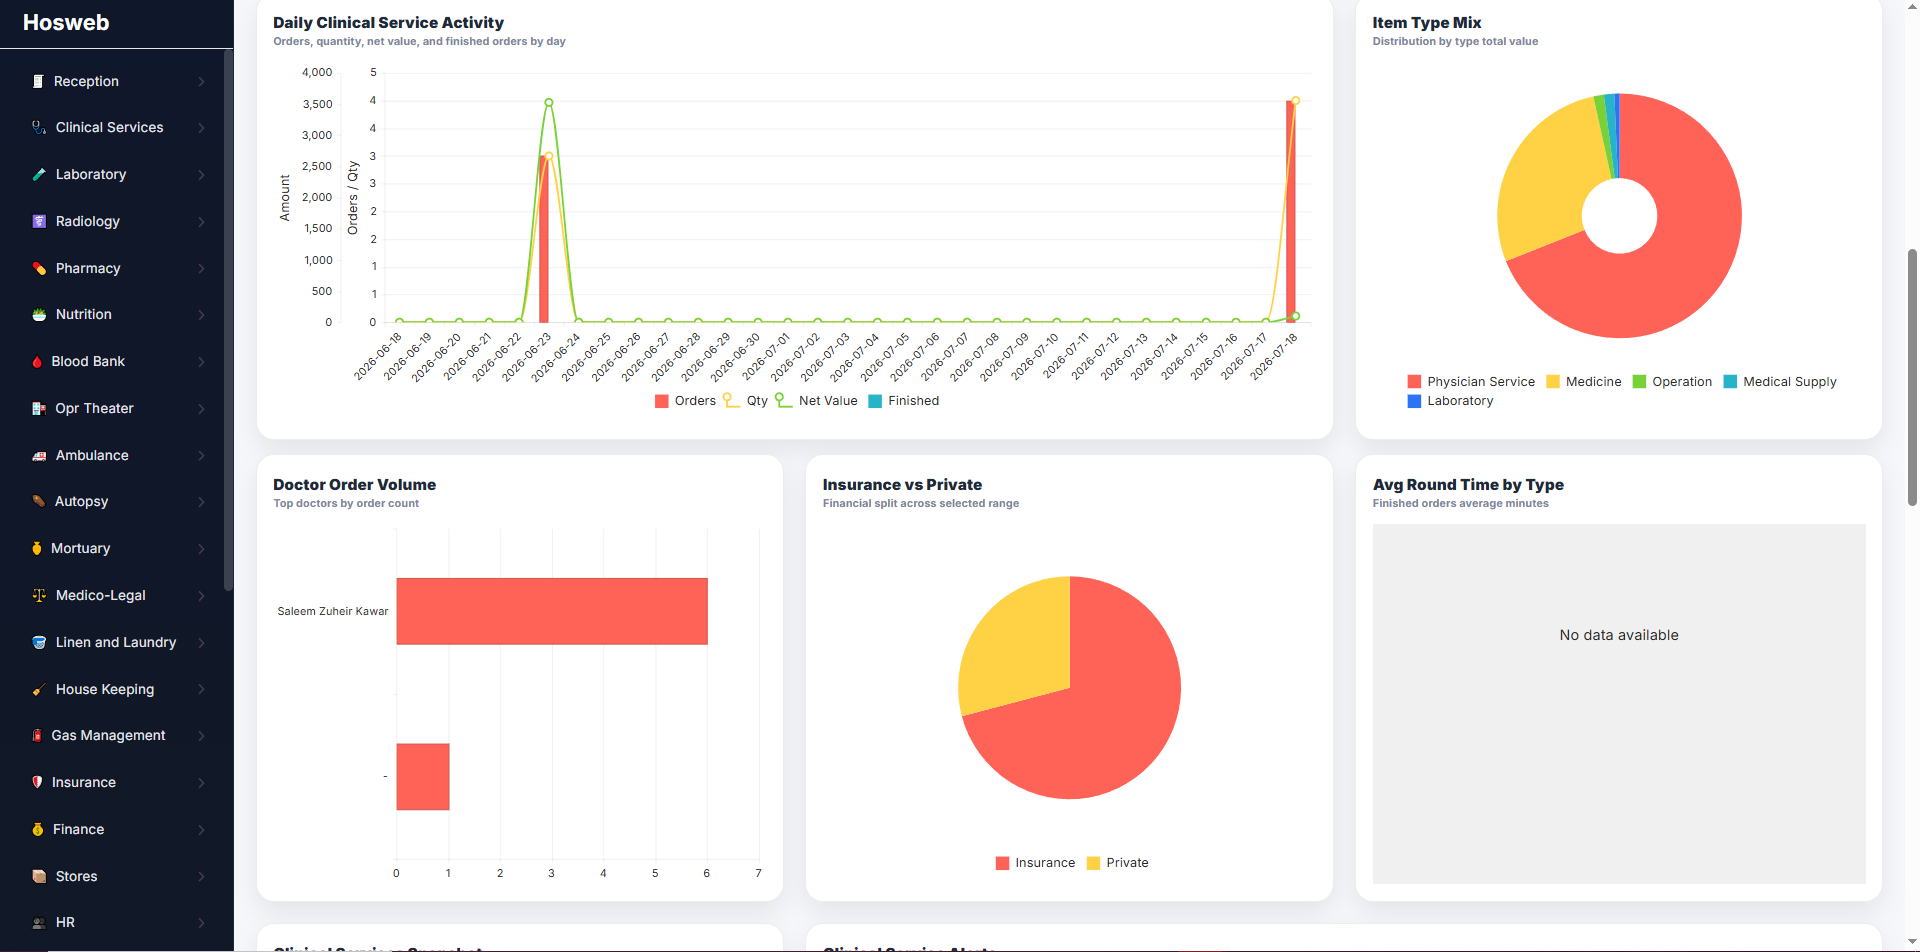This screenshot has width=1920, height=952.
Task: Toggle Operation in Item Type Mix legend
Action: (1671, 382)
